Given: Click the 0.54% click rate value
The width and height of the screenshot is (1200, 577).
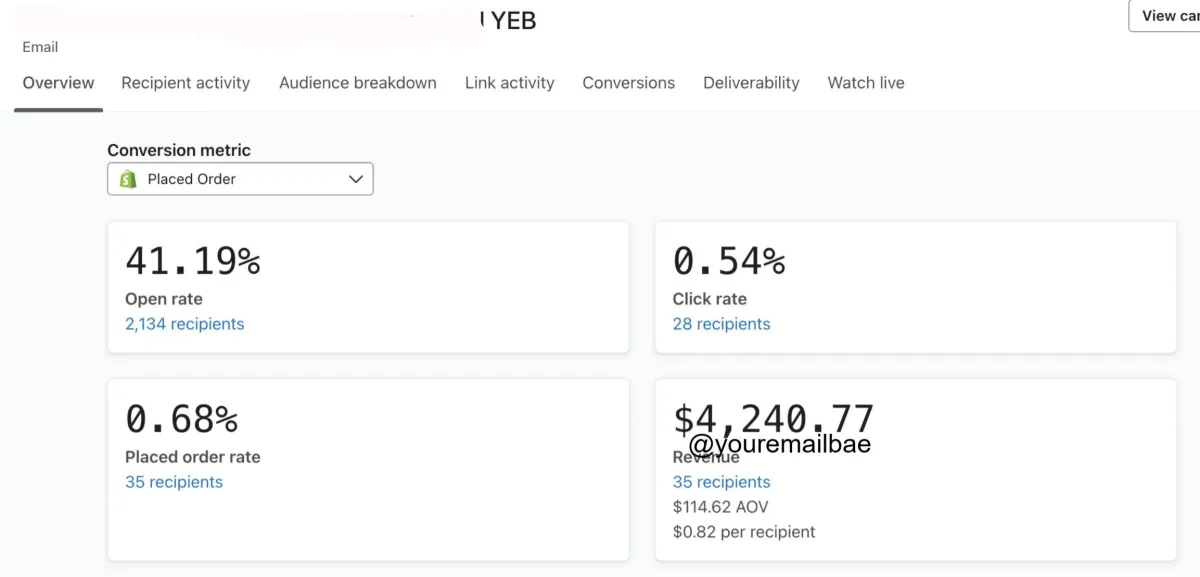Looking at the screenshot, I should (x=729, y=262).
